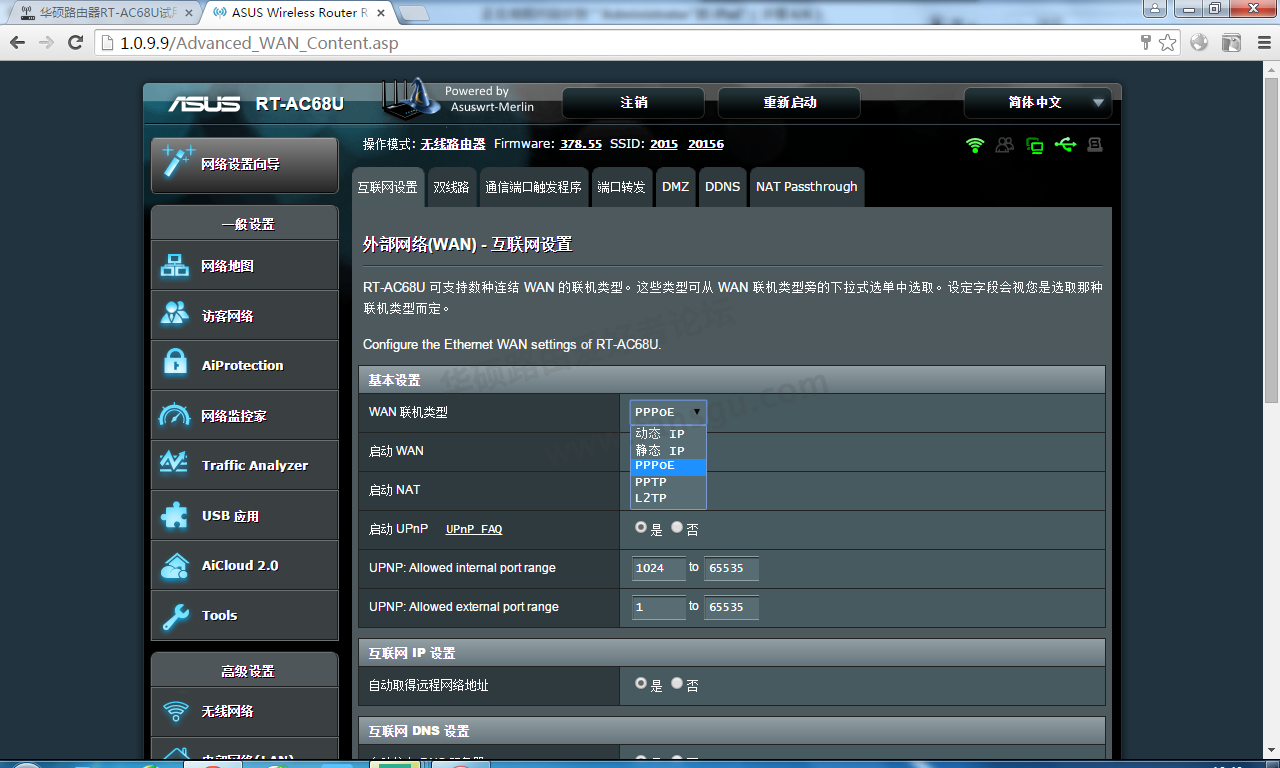Click the 重新启动 reboot button
The width and height of the screenshot is (1280, 768).
pyautogui.click(x=789, y=102)
